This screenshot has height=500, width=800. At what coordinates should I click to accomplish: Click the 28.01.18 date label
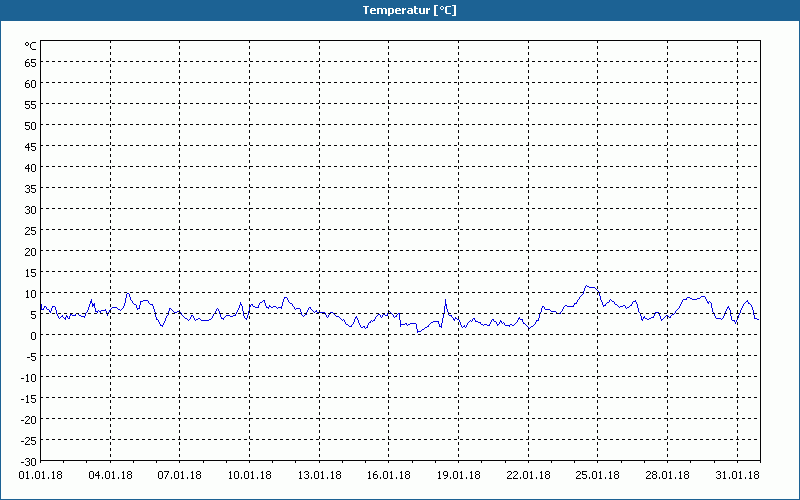click(667, 475)
